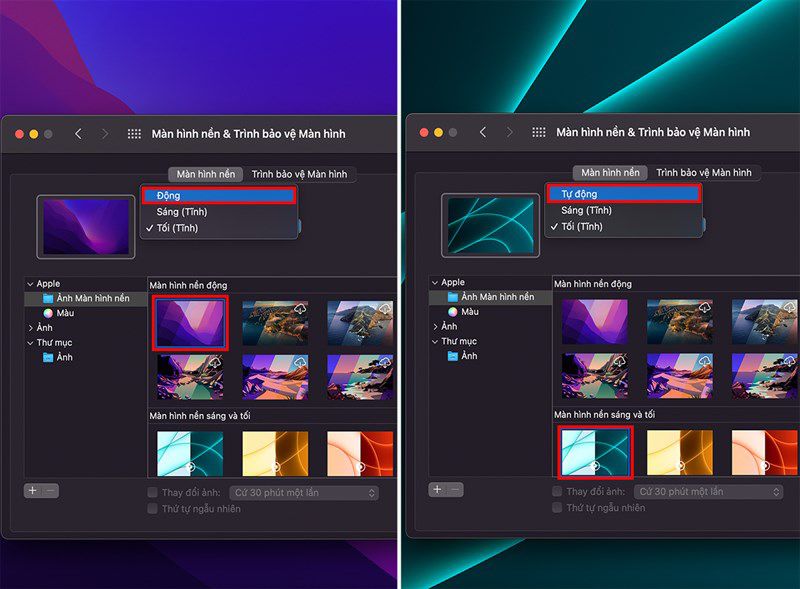The height and width of the screenshot is (589, 800).
Task: Click back arrow in right window toolbar
Action: coord(483,132)
